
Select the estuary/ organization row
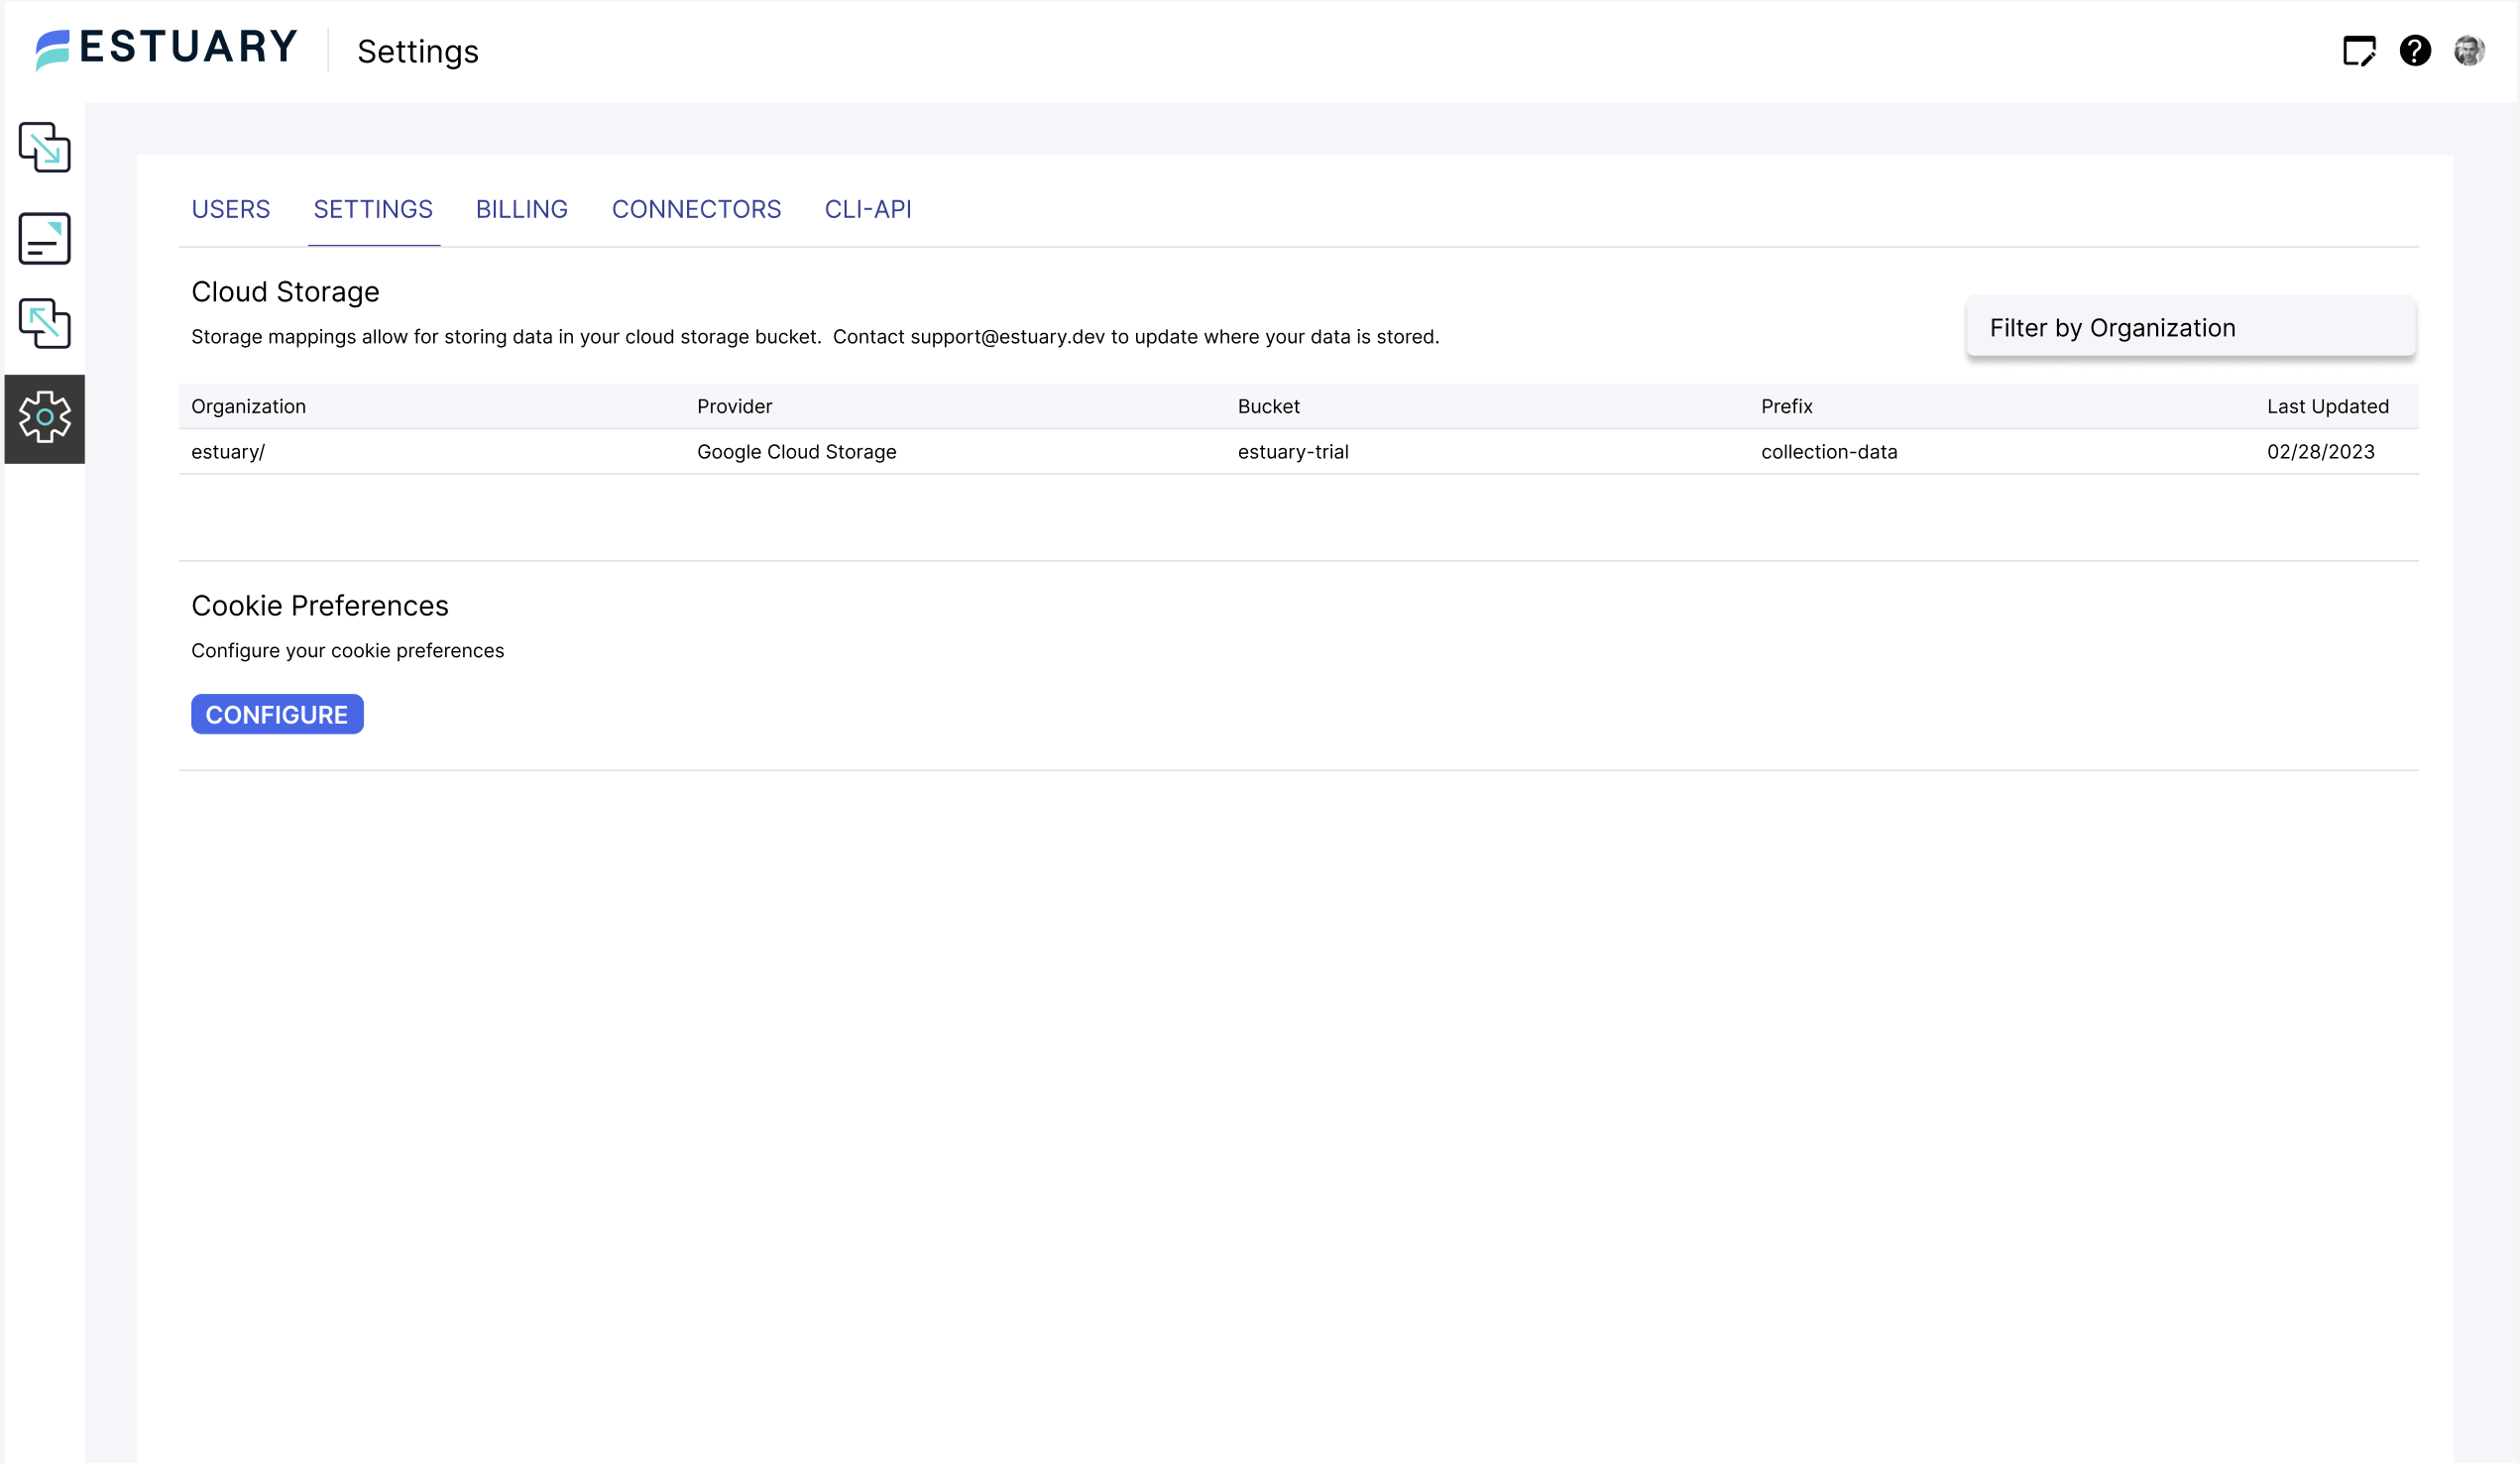[229, 451]
